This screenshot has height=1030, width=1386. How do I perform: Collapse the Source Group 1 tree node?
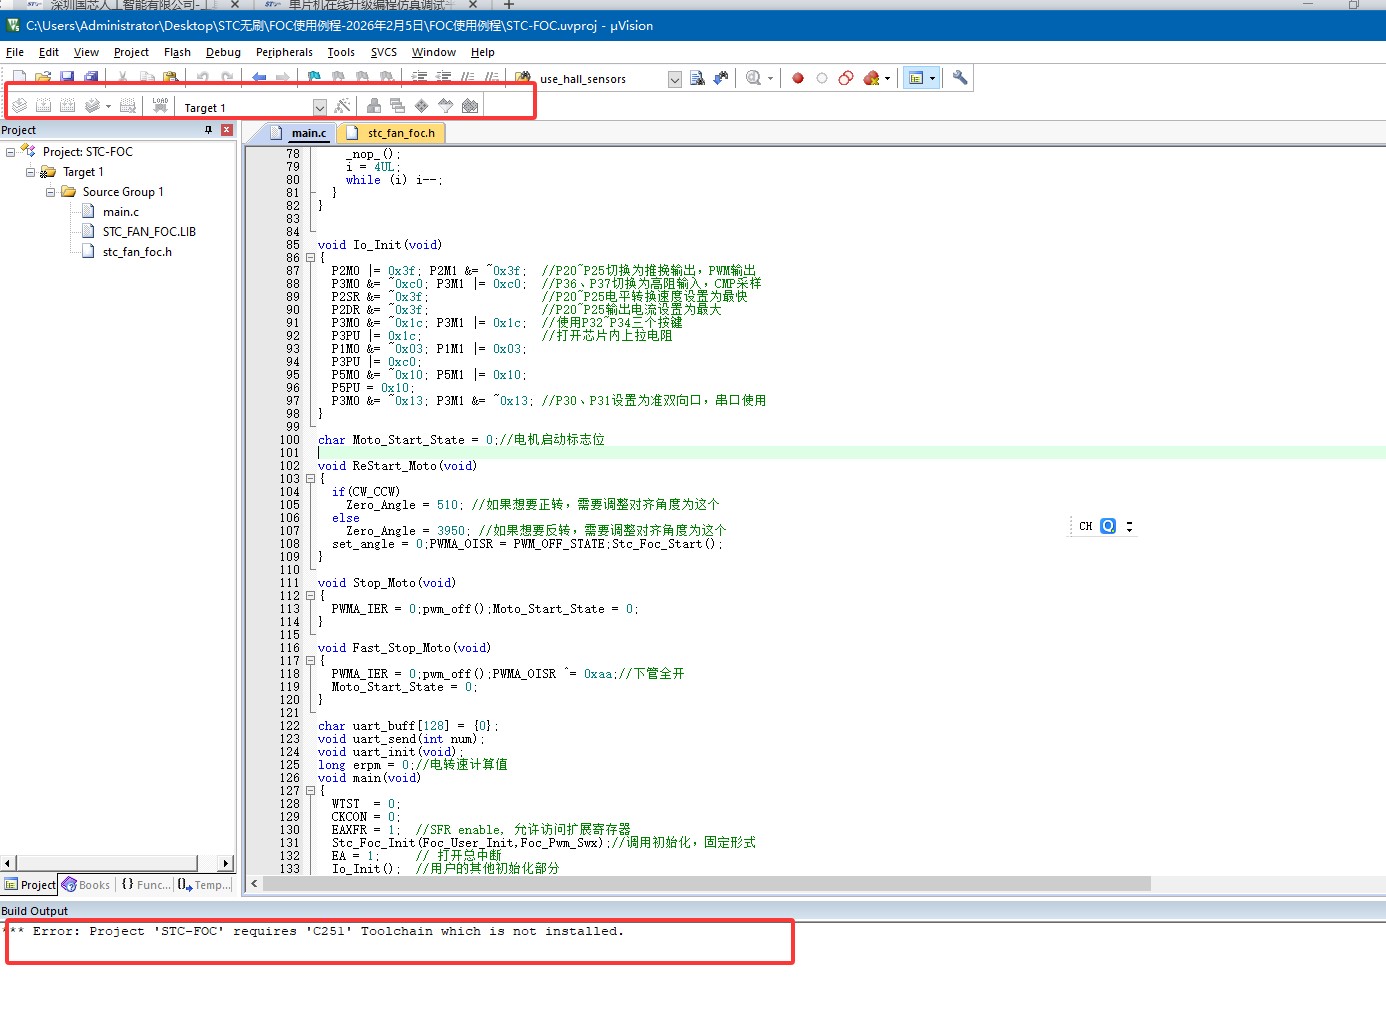point(50,192)
